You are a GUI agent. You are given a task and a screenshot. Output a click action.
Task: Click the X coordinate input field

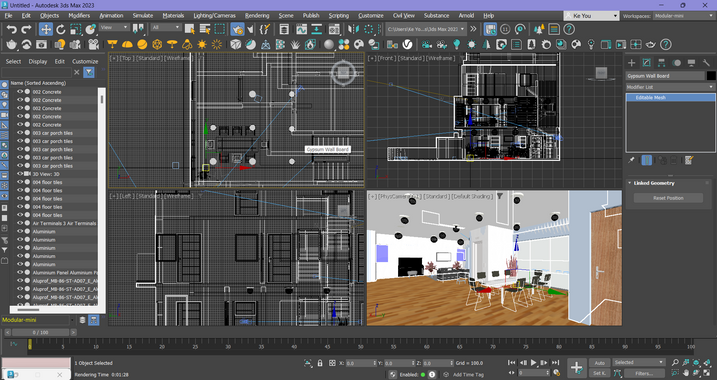(361, 363)
